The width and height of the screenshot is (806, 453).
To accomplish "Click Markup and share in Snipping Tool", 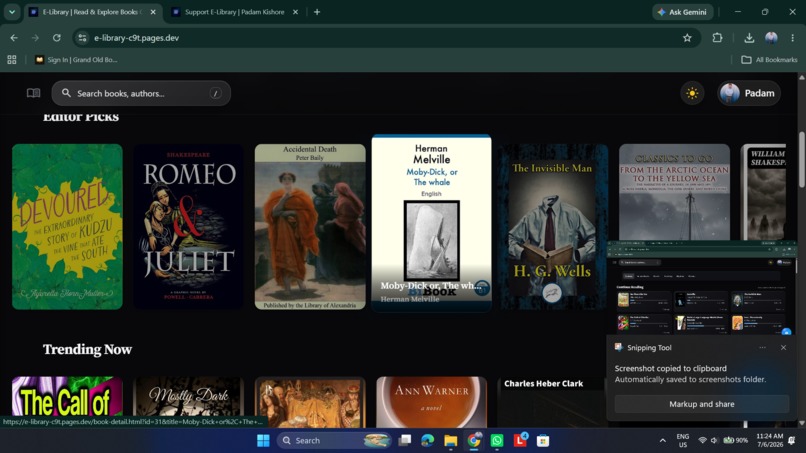I will click(702, 404).
